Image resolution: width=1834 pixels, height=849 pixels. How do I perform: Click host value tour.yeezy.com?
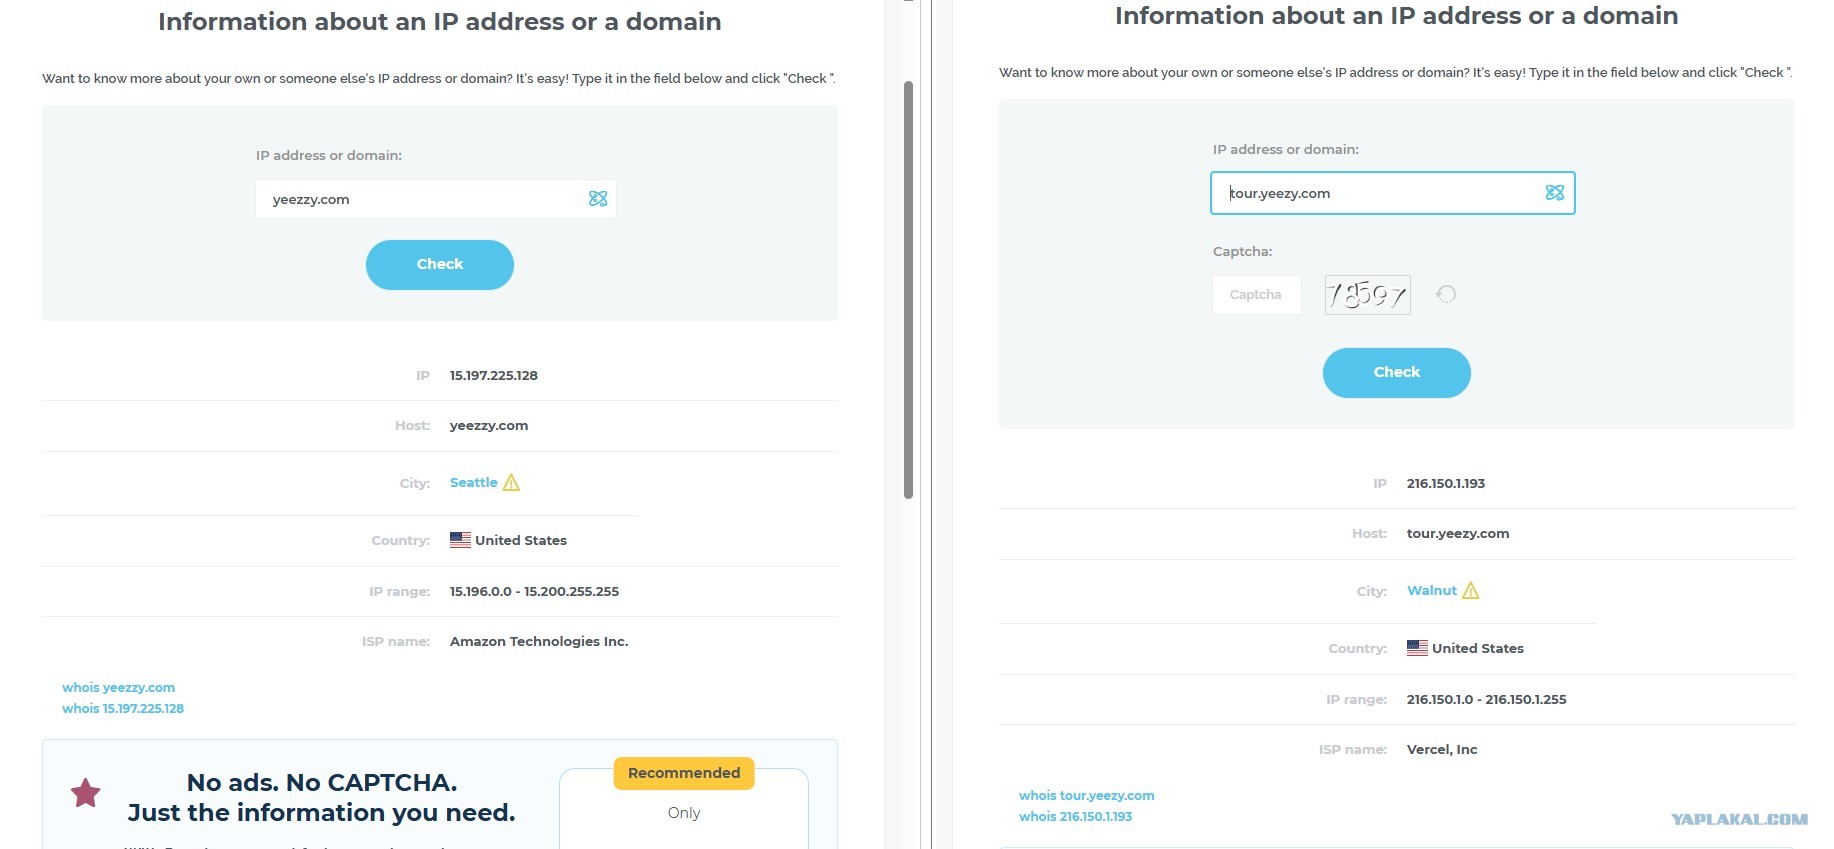tap(1458, 534)
